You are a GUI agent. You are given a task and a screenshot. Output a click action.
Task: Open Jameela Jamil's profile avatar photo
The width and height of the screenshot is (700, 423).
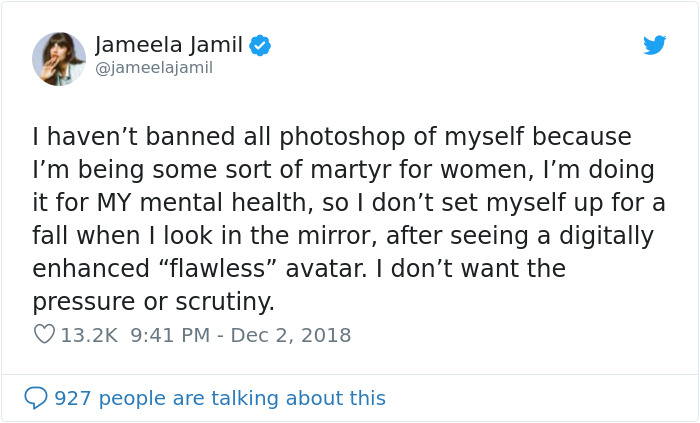58,58
